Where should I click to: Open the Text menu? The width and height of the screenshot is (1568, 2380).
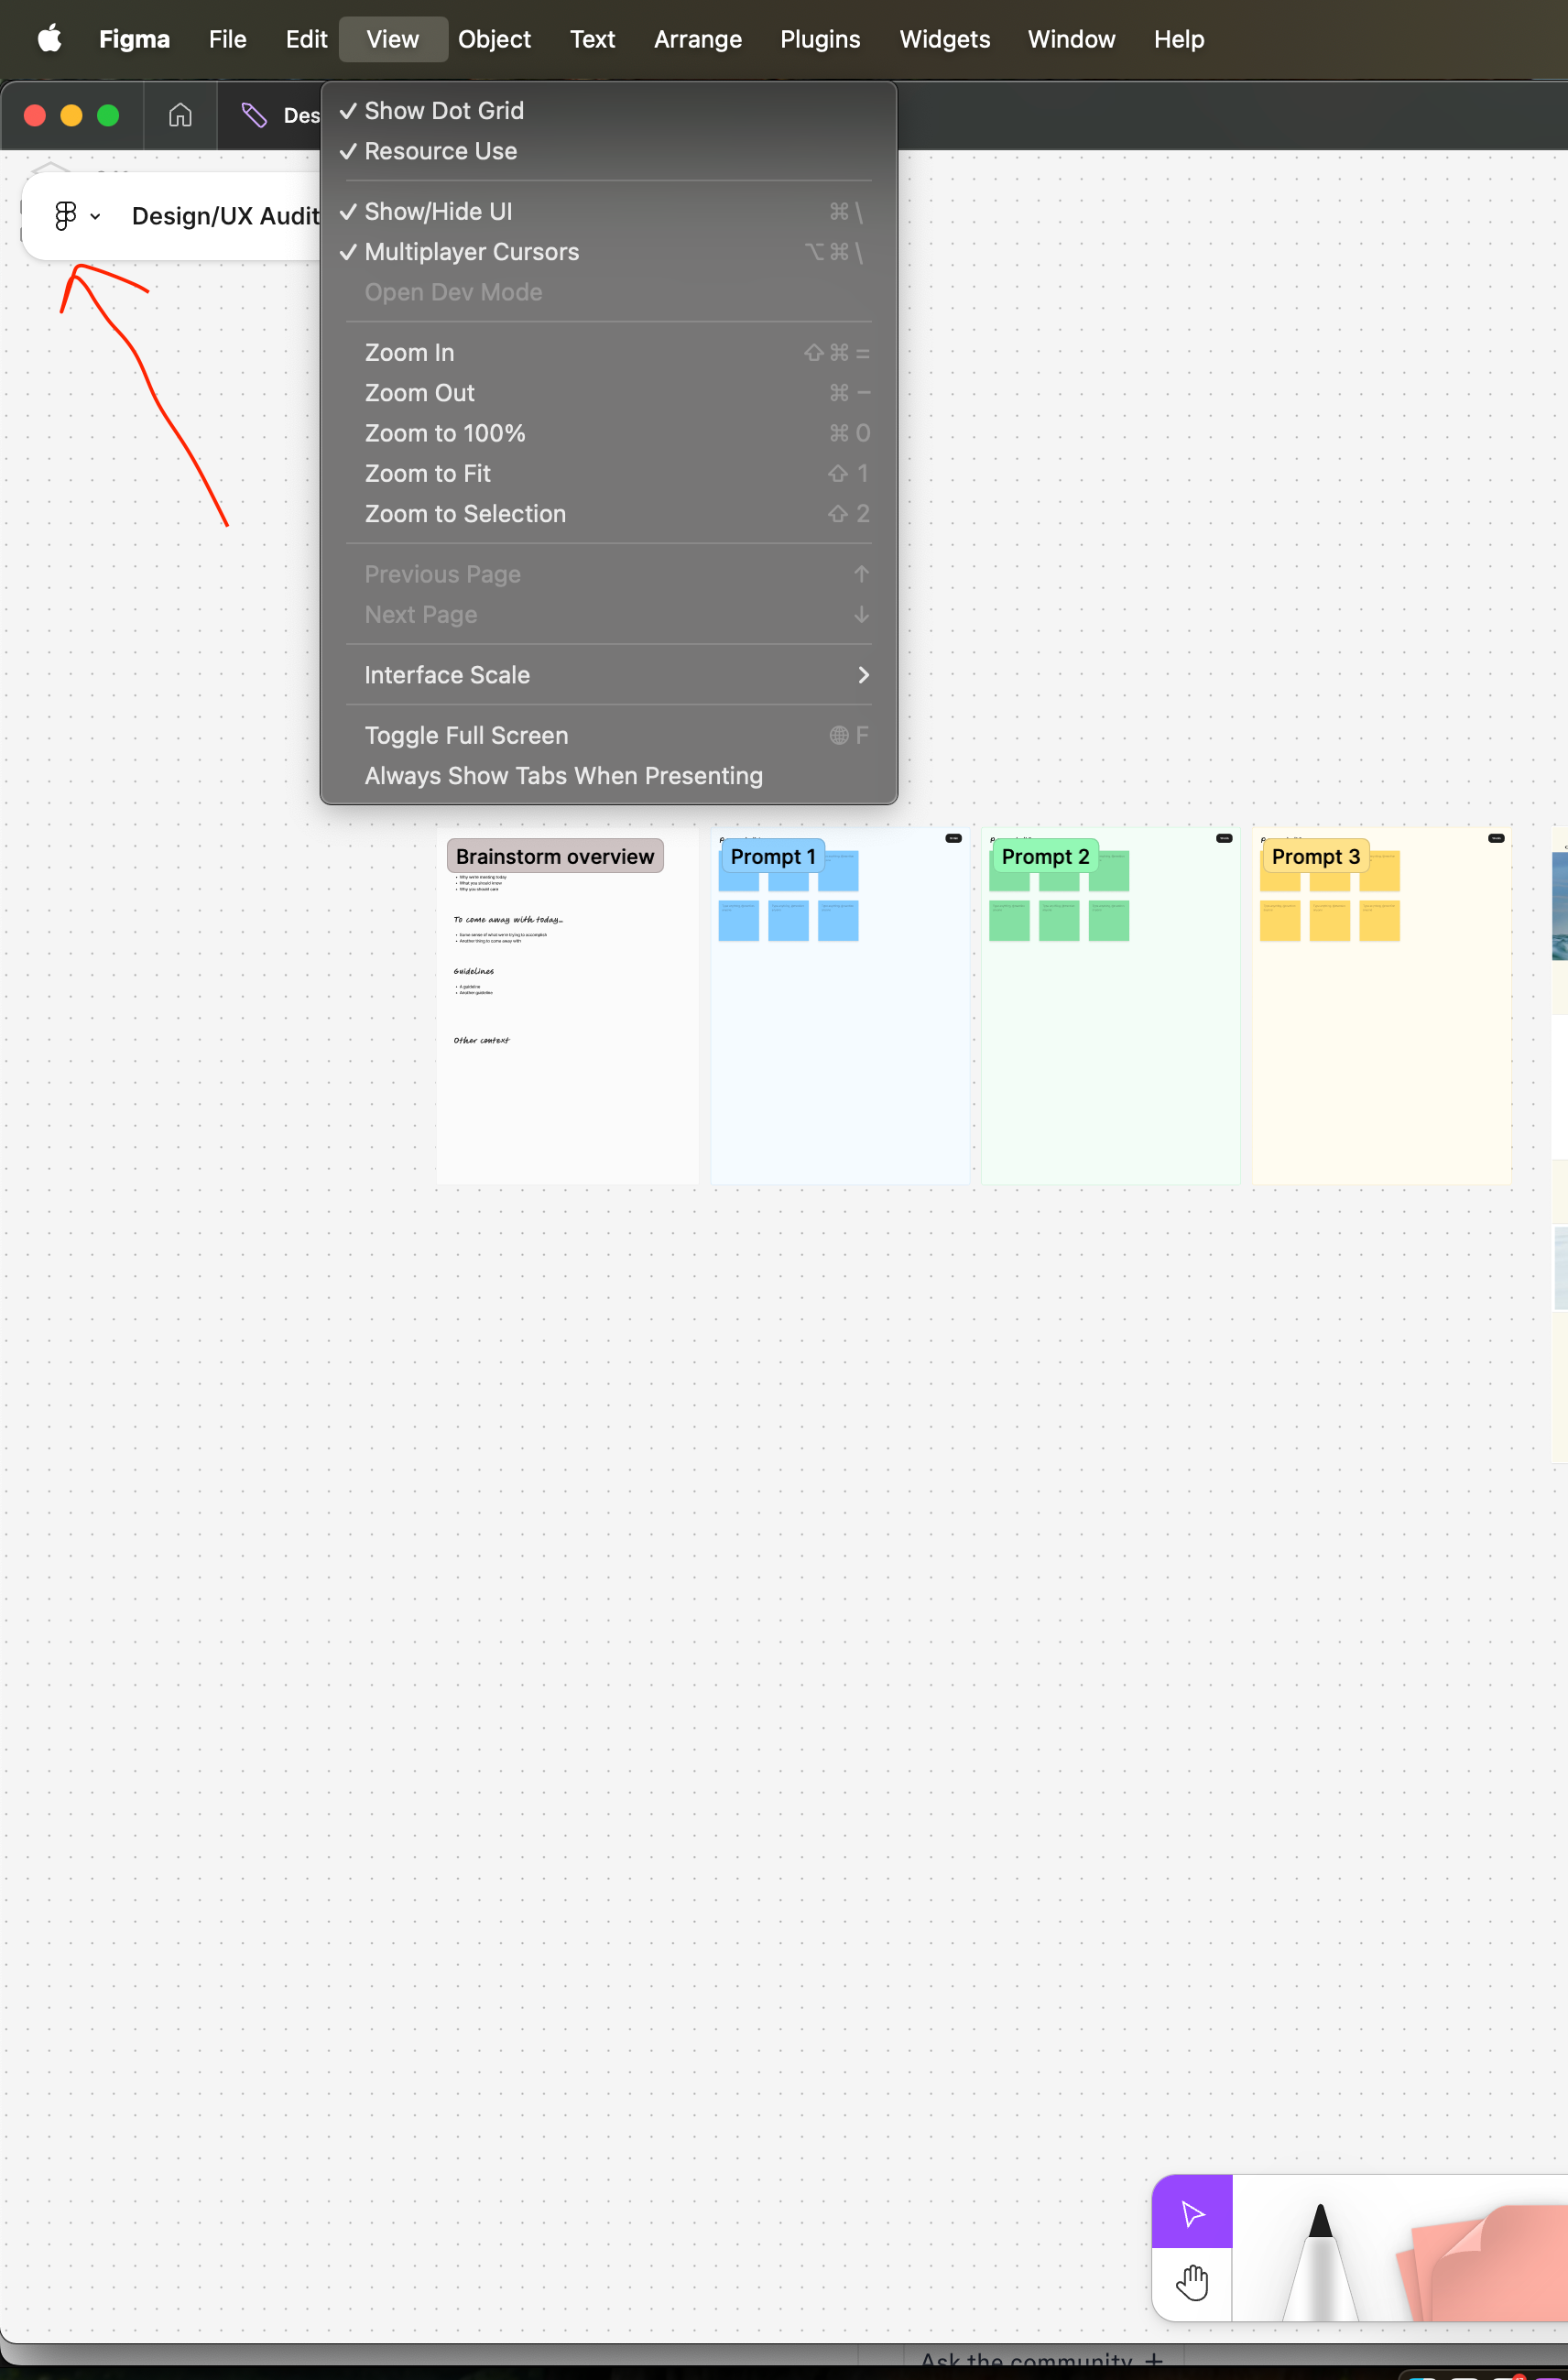592,39
